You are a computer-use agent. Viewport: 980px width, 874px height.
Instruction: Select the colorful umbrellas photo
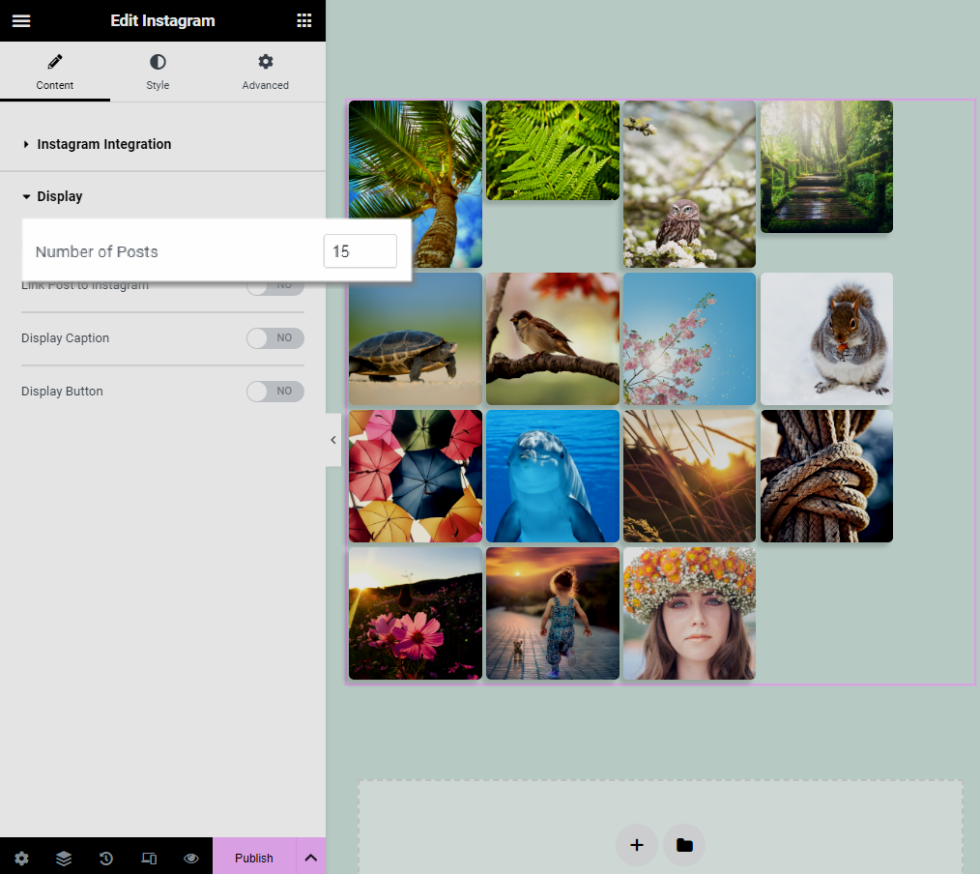pos(415,476)
